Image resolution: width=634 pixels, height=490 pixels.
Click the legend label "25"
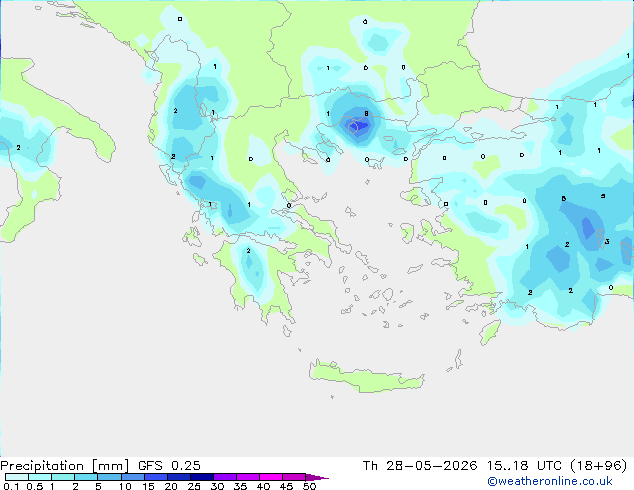pos(194,486)
